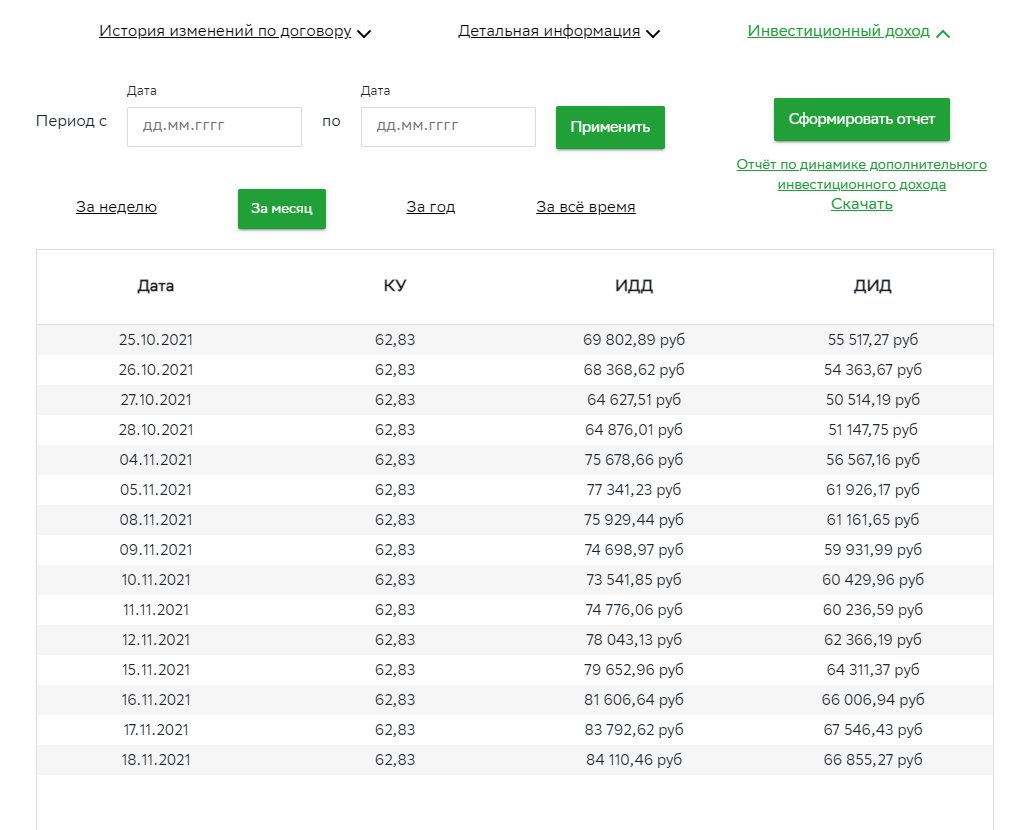Expand Детальная информация section

pos(559,31)
